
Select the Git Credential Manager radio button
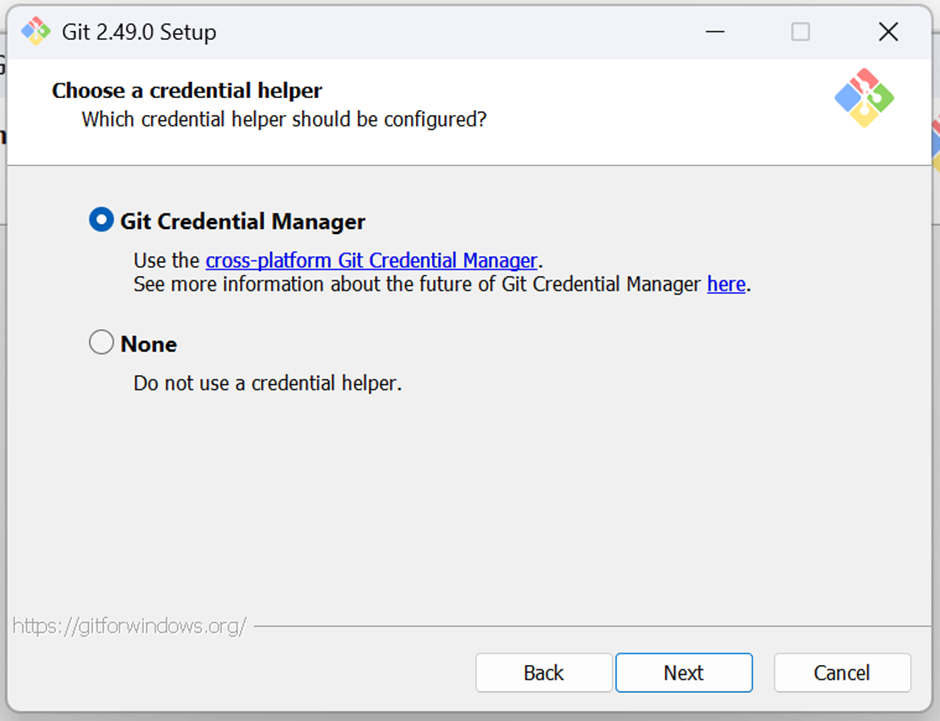101,220
